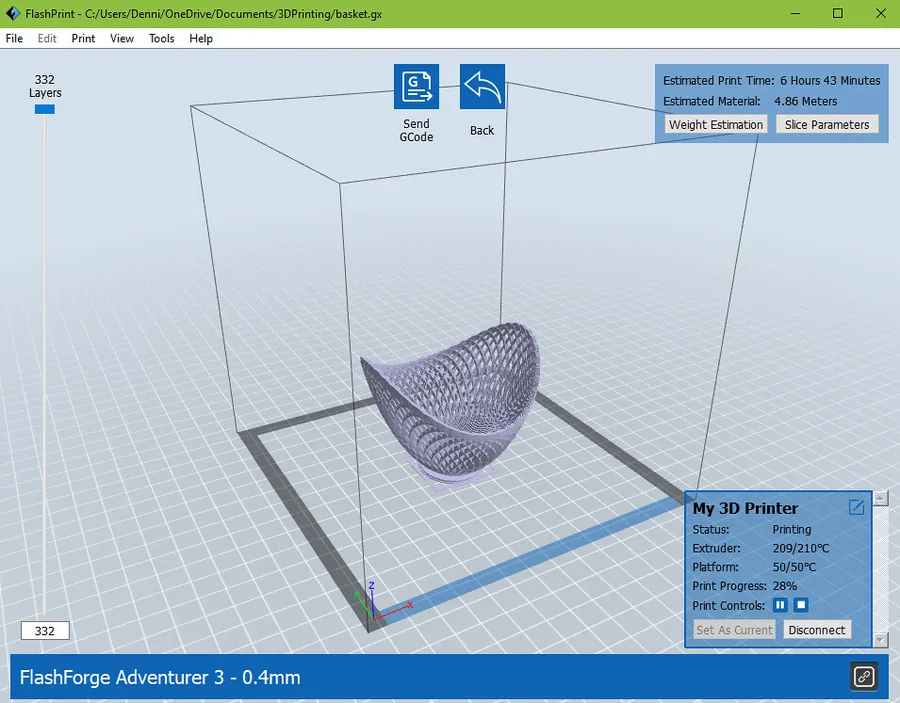Edit My 3D Printer name icon
The width and height of the screenshot is (900, 703).
(x=856, y=507)
